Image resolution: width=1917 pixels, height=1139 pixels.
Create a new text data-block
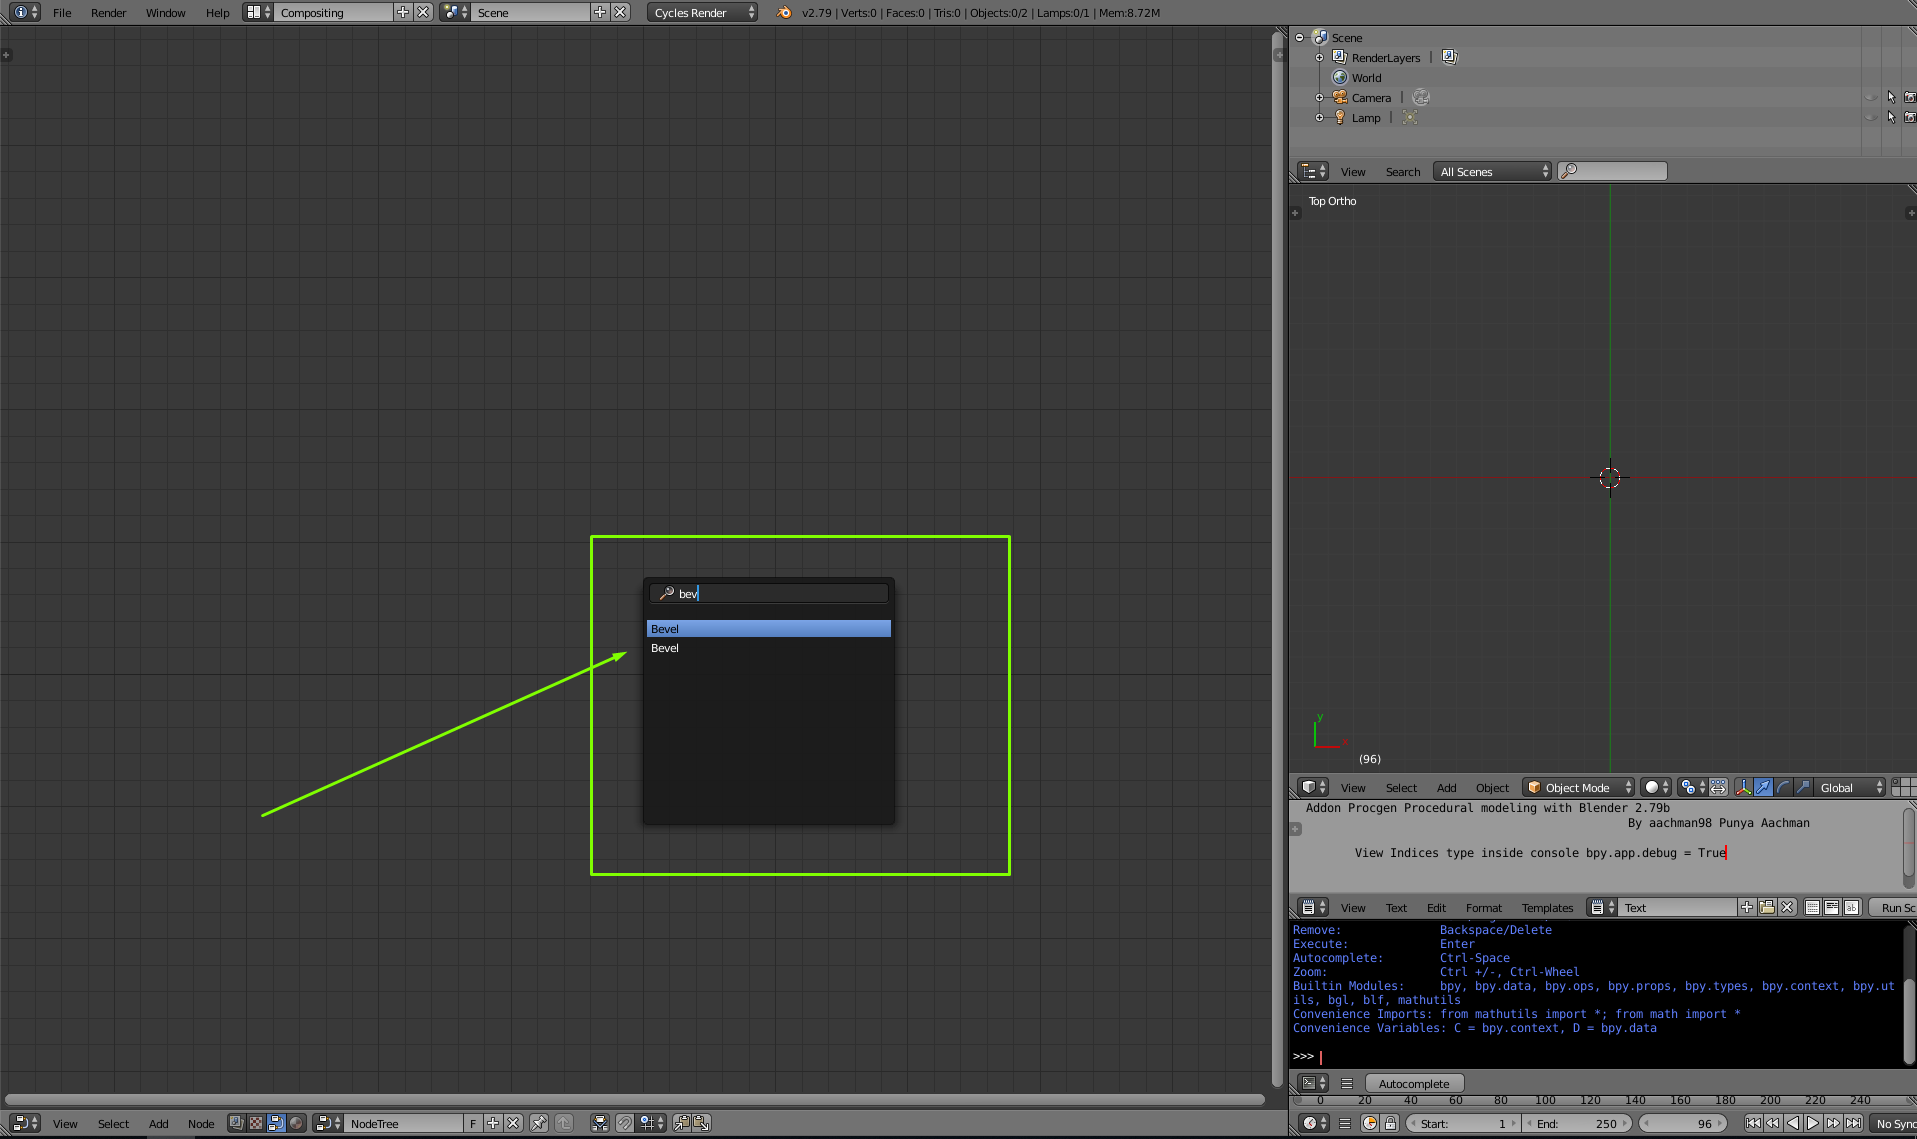point(1746,908)
